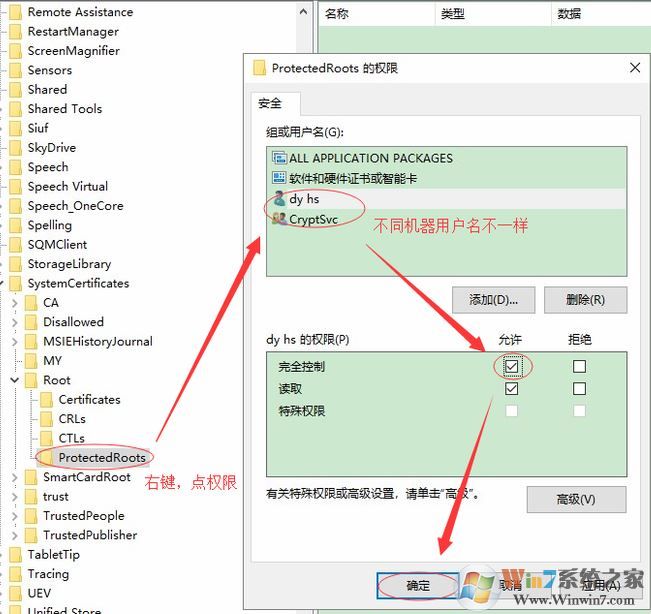The height and width of the screenshot is (614, 651).
Task: Click the CRLs folder icon
Action: 46,419
